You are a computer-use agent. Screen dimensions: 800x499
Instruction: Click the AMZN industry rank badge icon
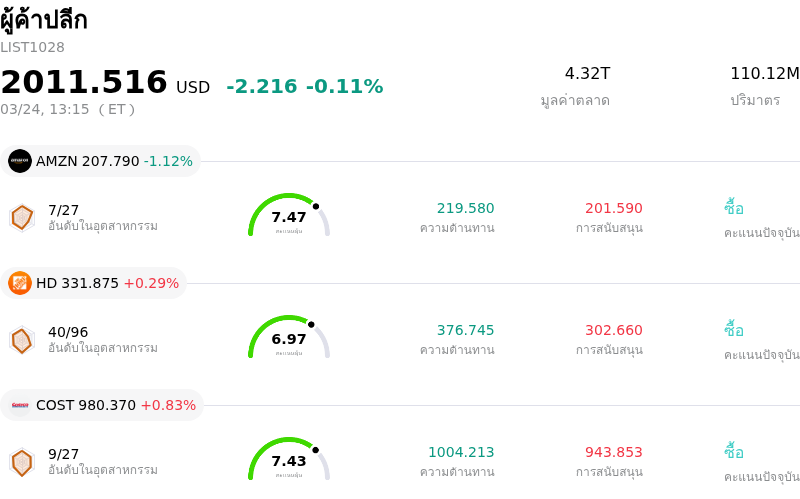point(22,217)
